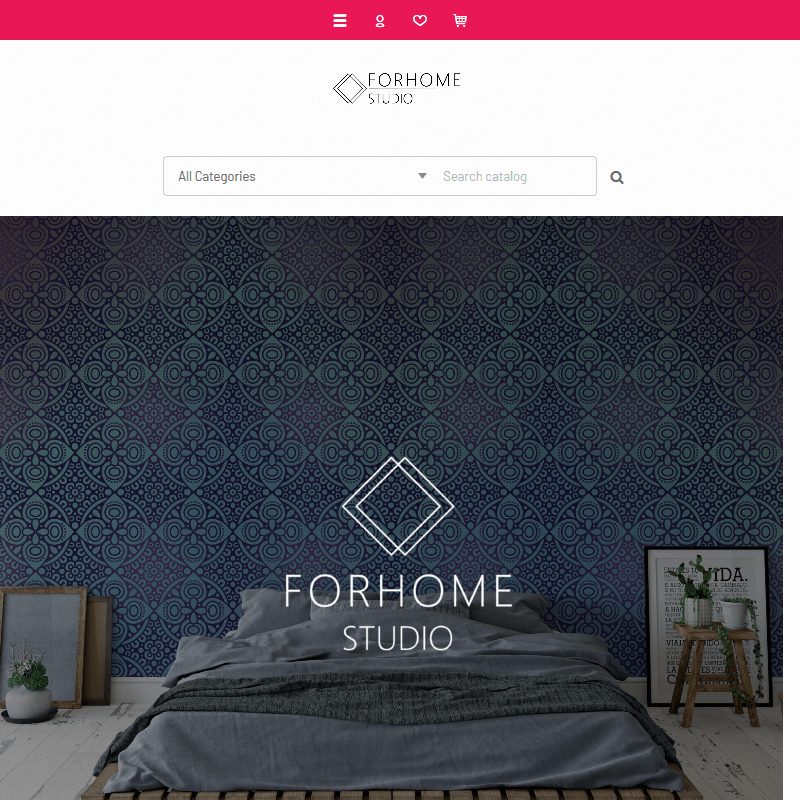This screenshot has width=800, height=800.
Task: Click the STUDIO text on banner
Action: point(397,638)
